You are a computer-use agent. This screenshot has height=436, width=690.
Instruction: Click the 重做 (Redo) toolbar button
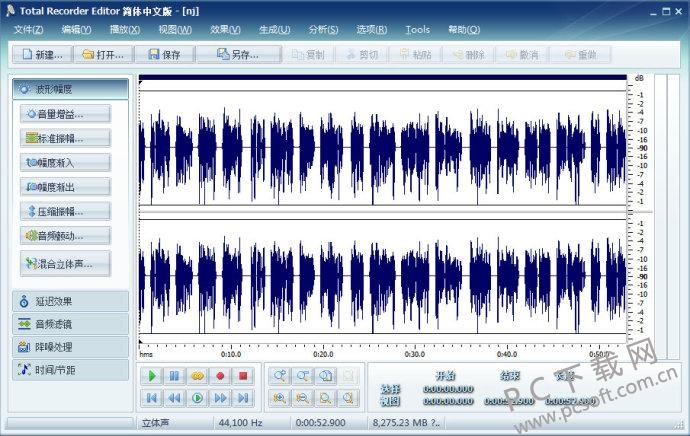point(580,55)
